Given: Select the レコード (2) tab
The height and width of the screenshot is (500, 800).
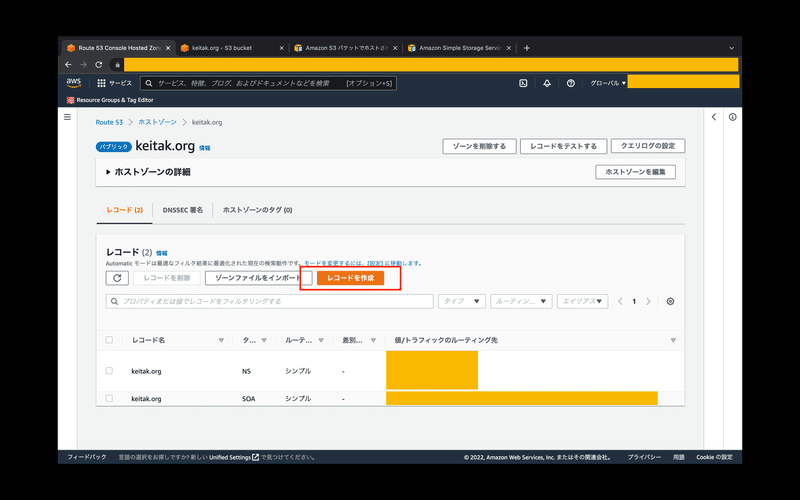Looking at the screenshot, I should click(x=124, y=210).
